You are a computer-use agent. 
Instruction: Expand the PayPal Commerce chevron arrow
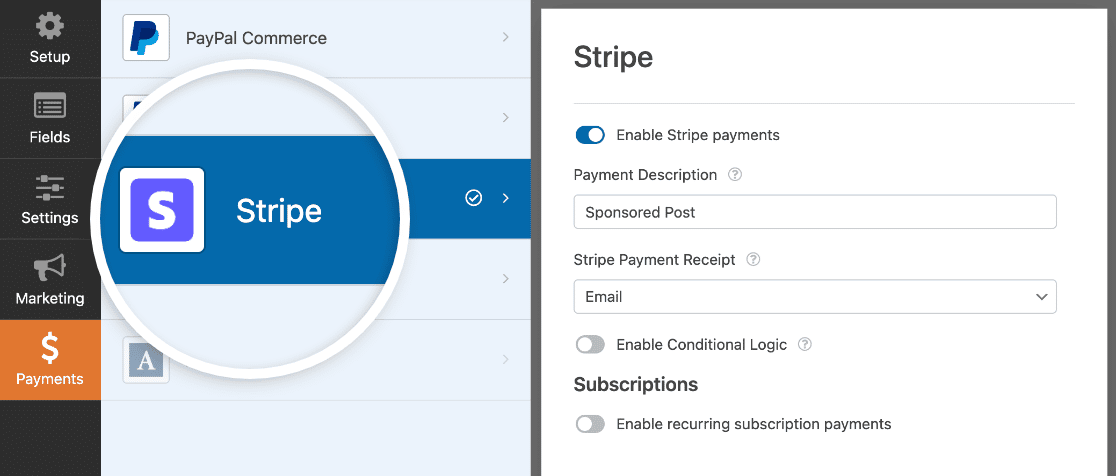pyautogui.click(x=505, y=37)
